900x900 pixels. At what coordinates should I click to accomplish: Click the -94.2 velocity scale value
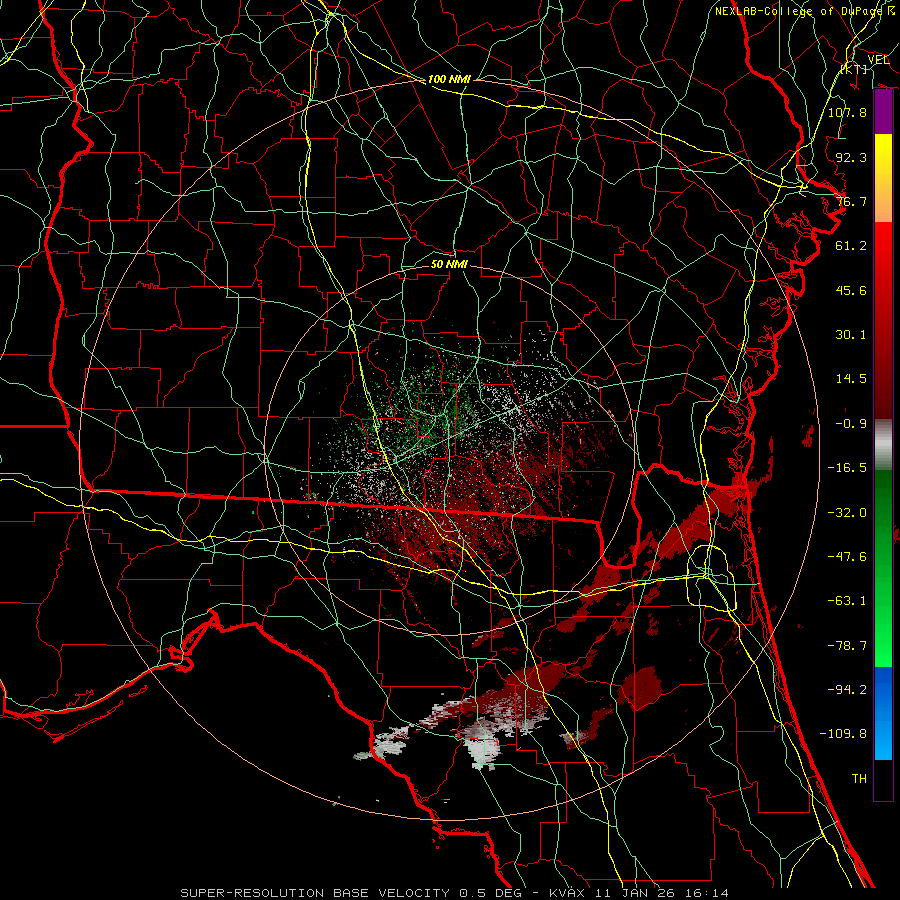(847, 690)
